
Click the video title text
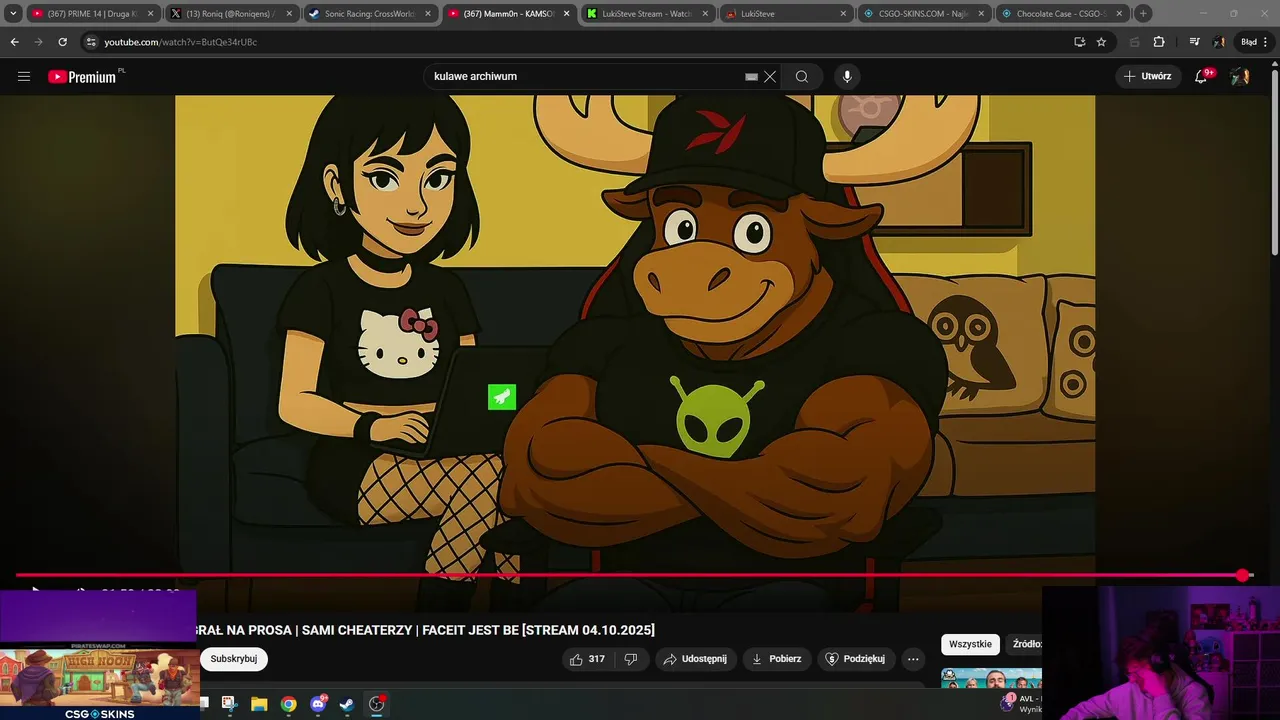(x=427, y=630)
